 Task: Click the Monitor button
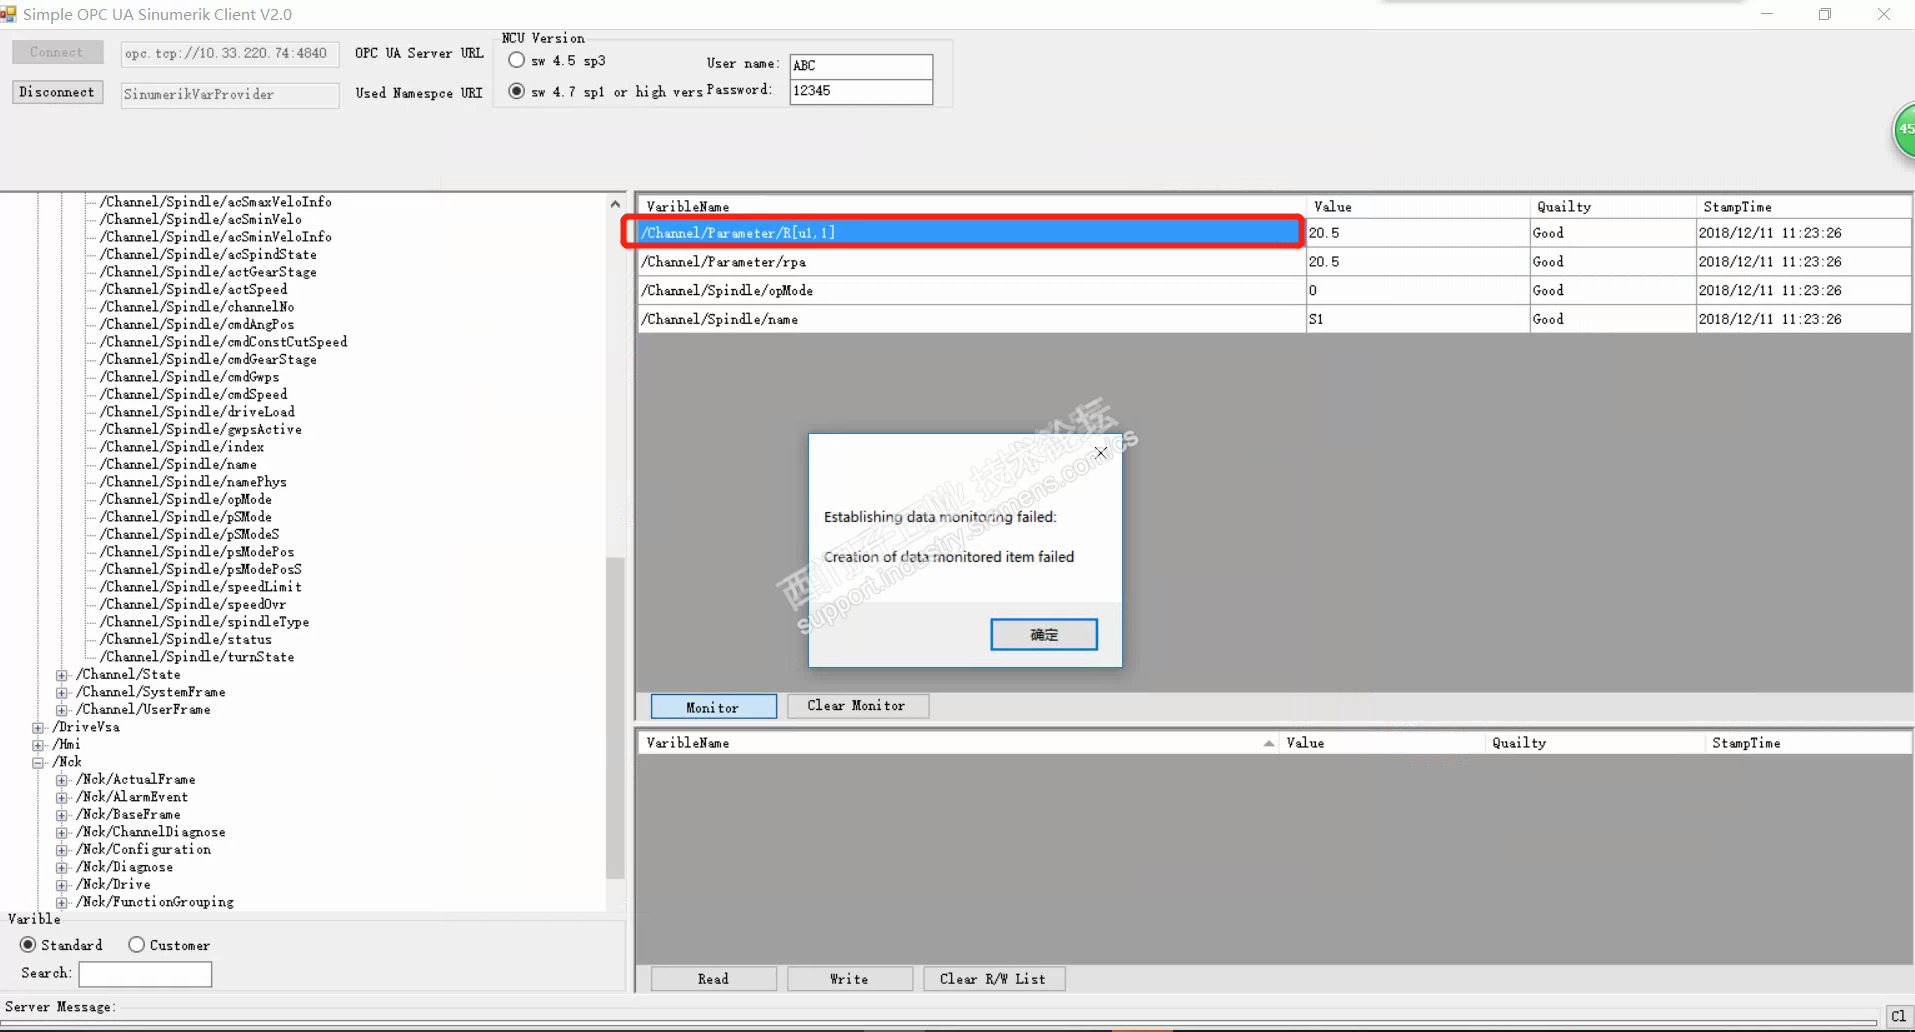click(x=713, y=707)
